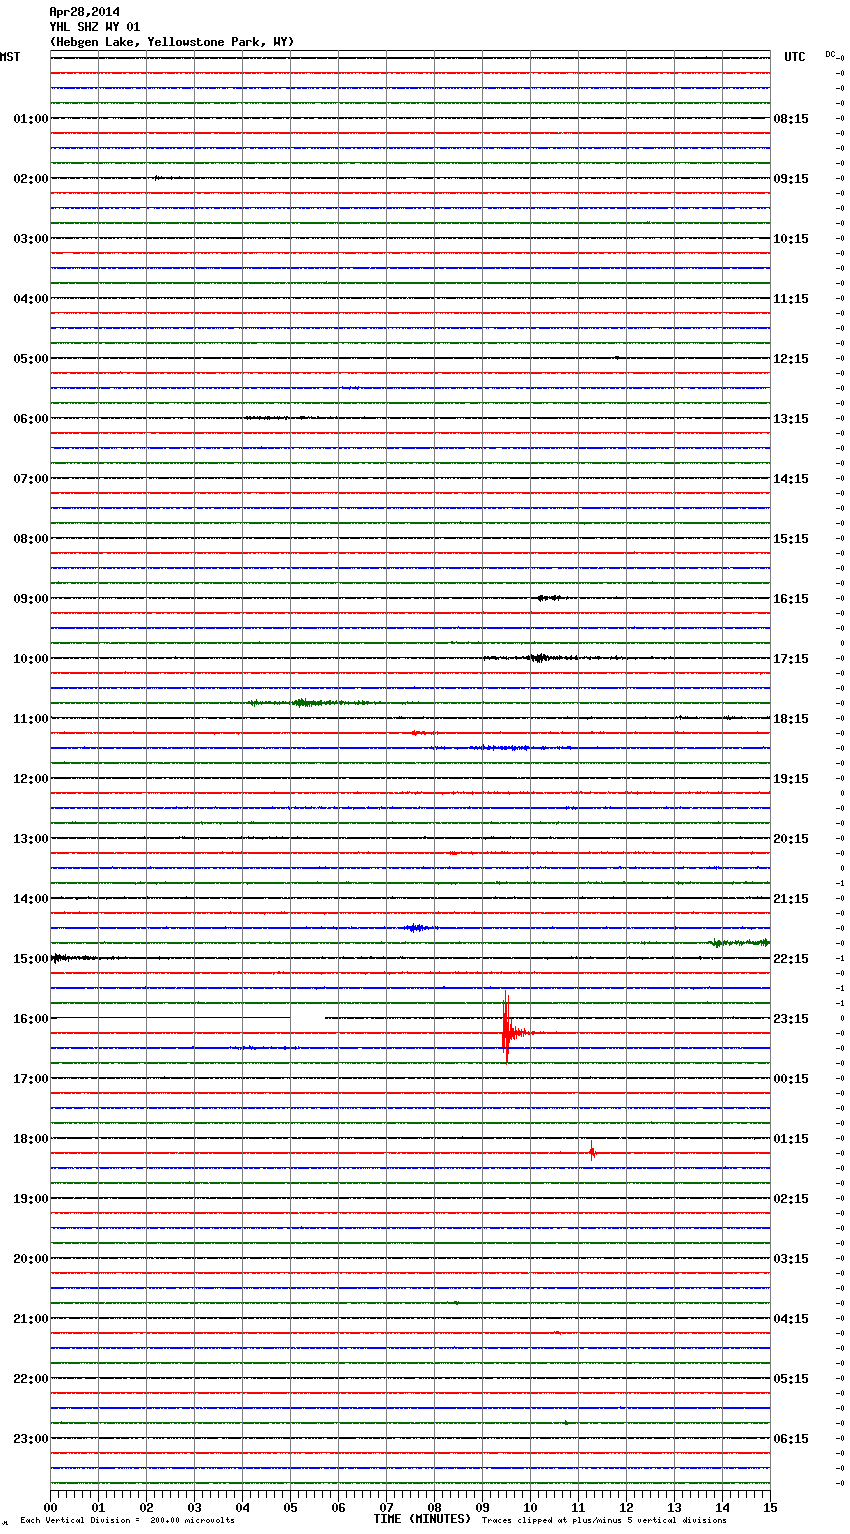Select the 11:00 MST hour label
Screen dimensions: 850x1534
coord(30,719)
